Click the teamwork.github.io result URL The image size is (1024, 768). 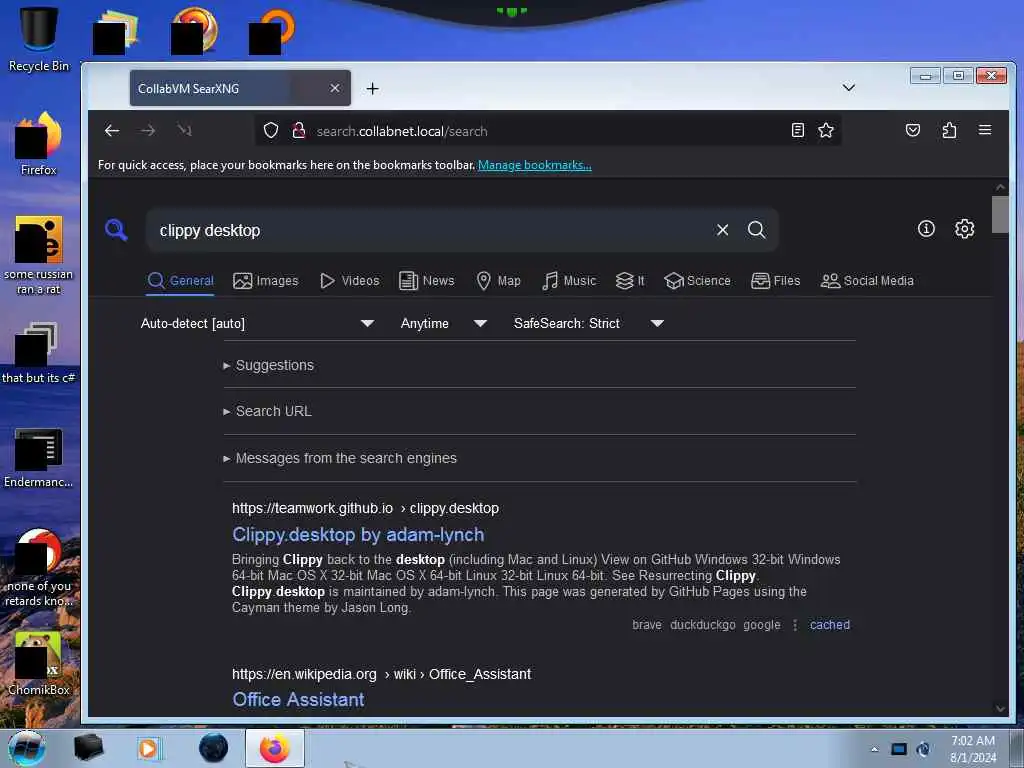tap(365, 508)
